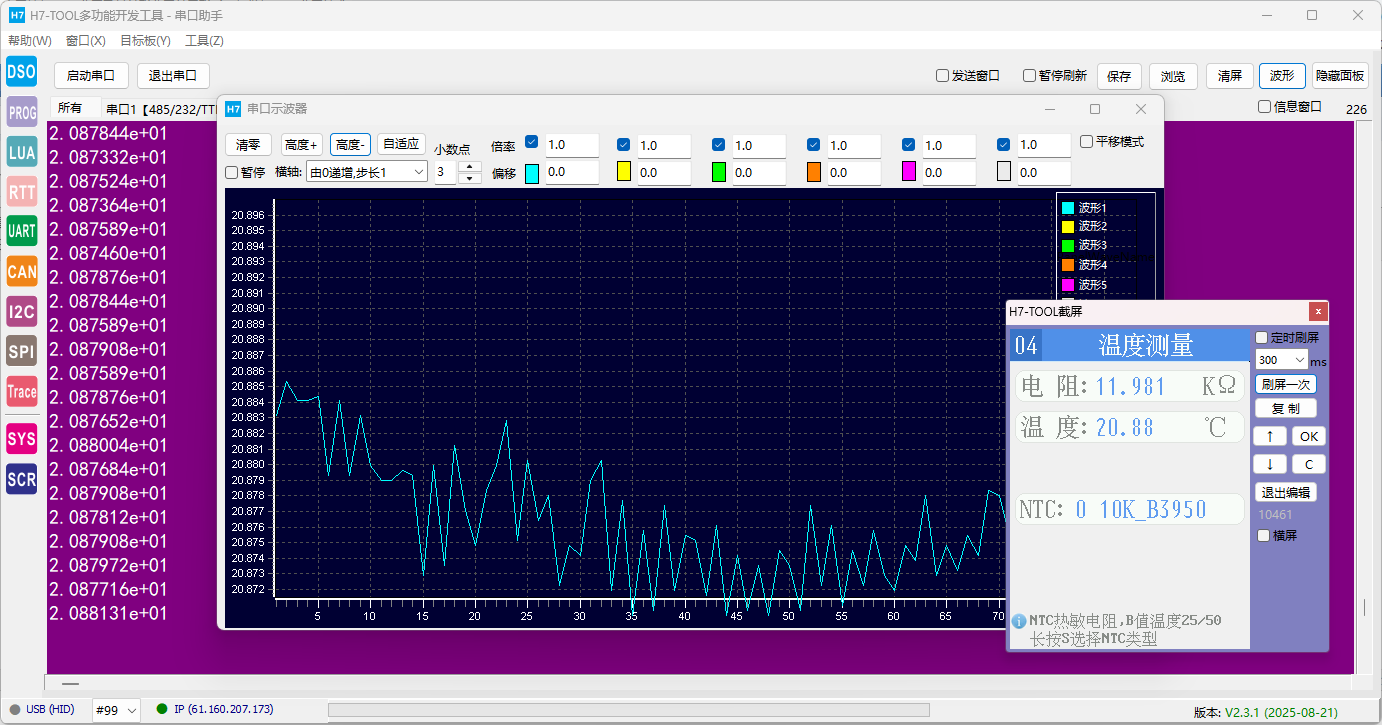Click the cyan waveform 1 color swatch
The width and height of the screenshot is (1382, 725).
pyautogui.click(x=532, y=173)
